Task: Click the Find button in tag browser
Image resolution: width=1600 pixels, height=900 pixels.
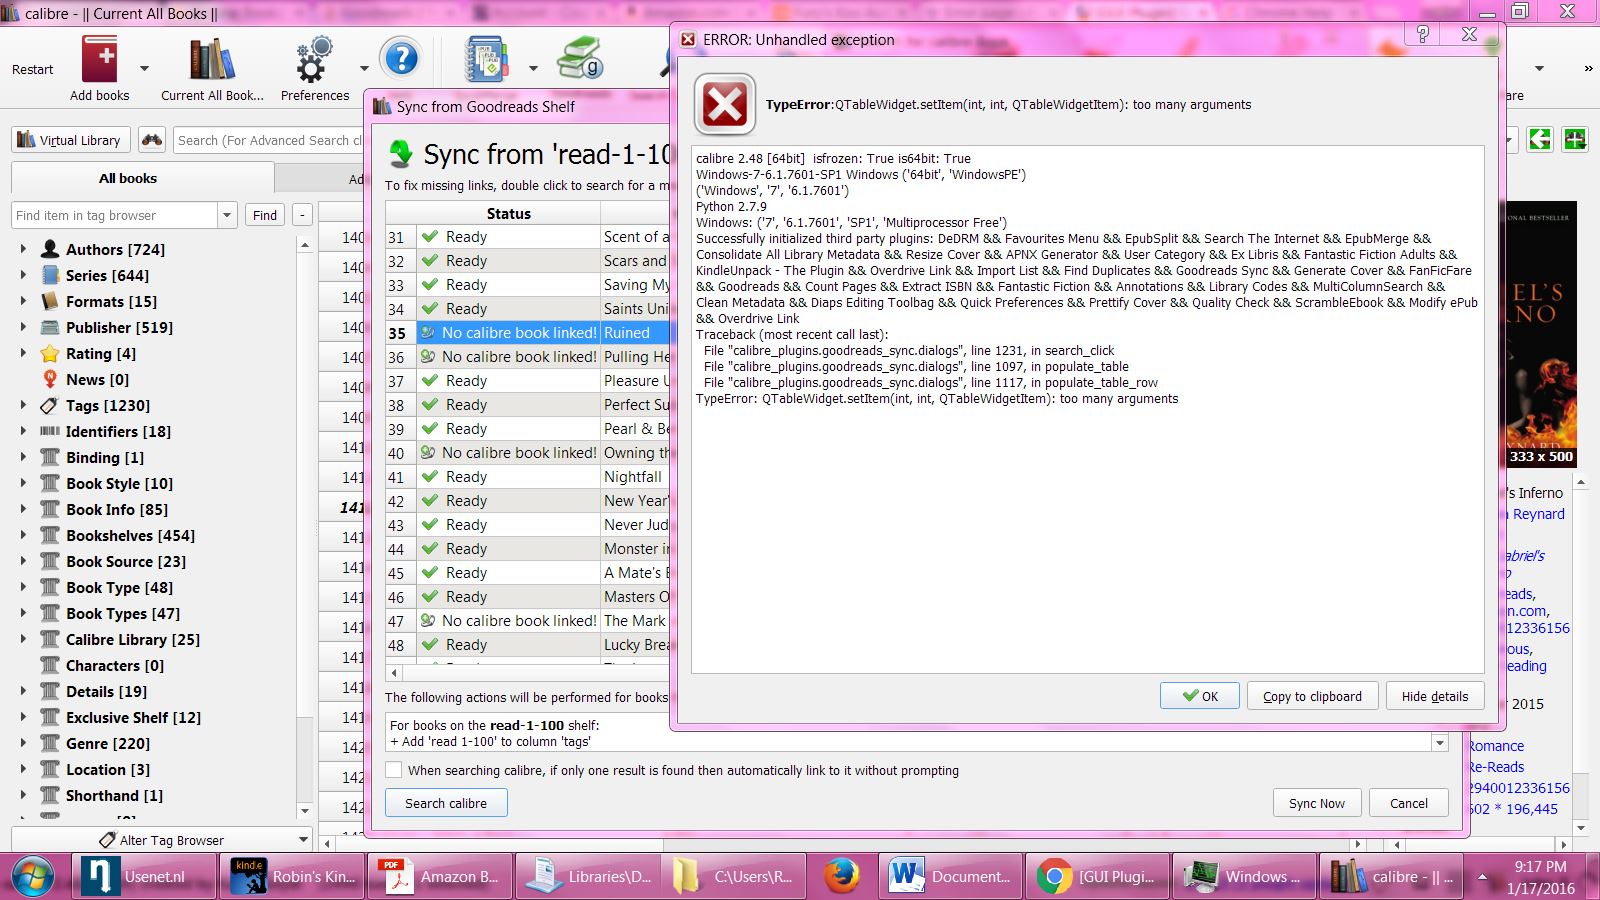Action: click(265, 215)
